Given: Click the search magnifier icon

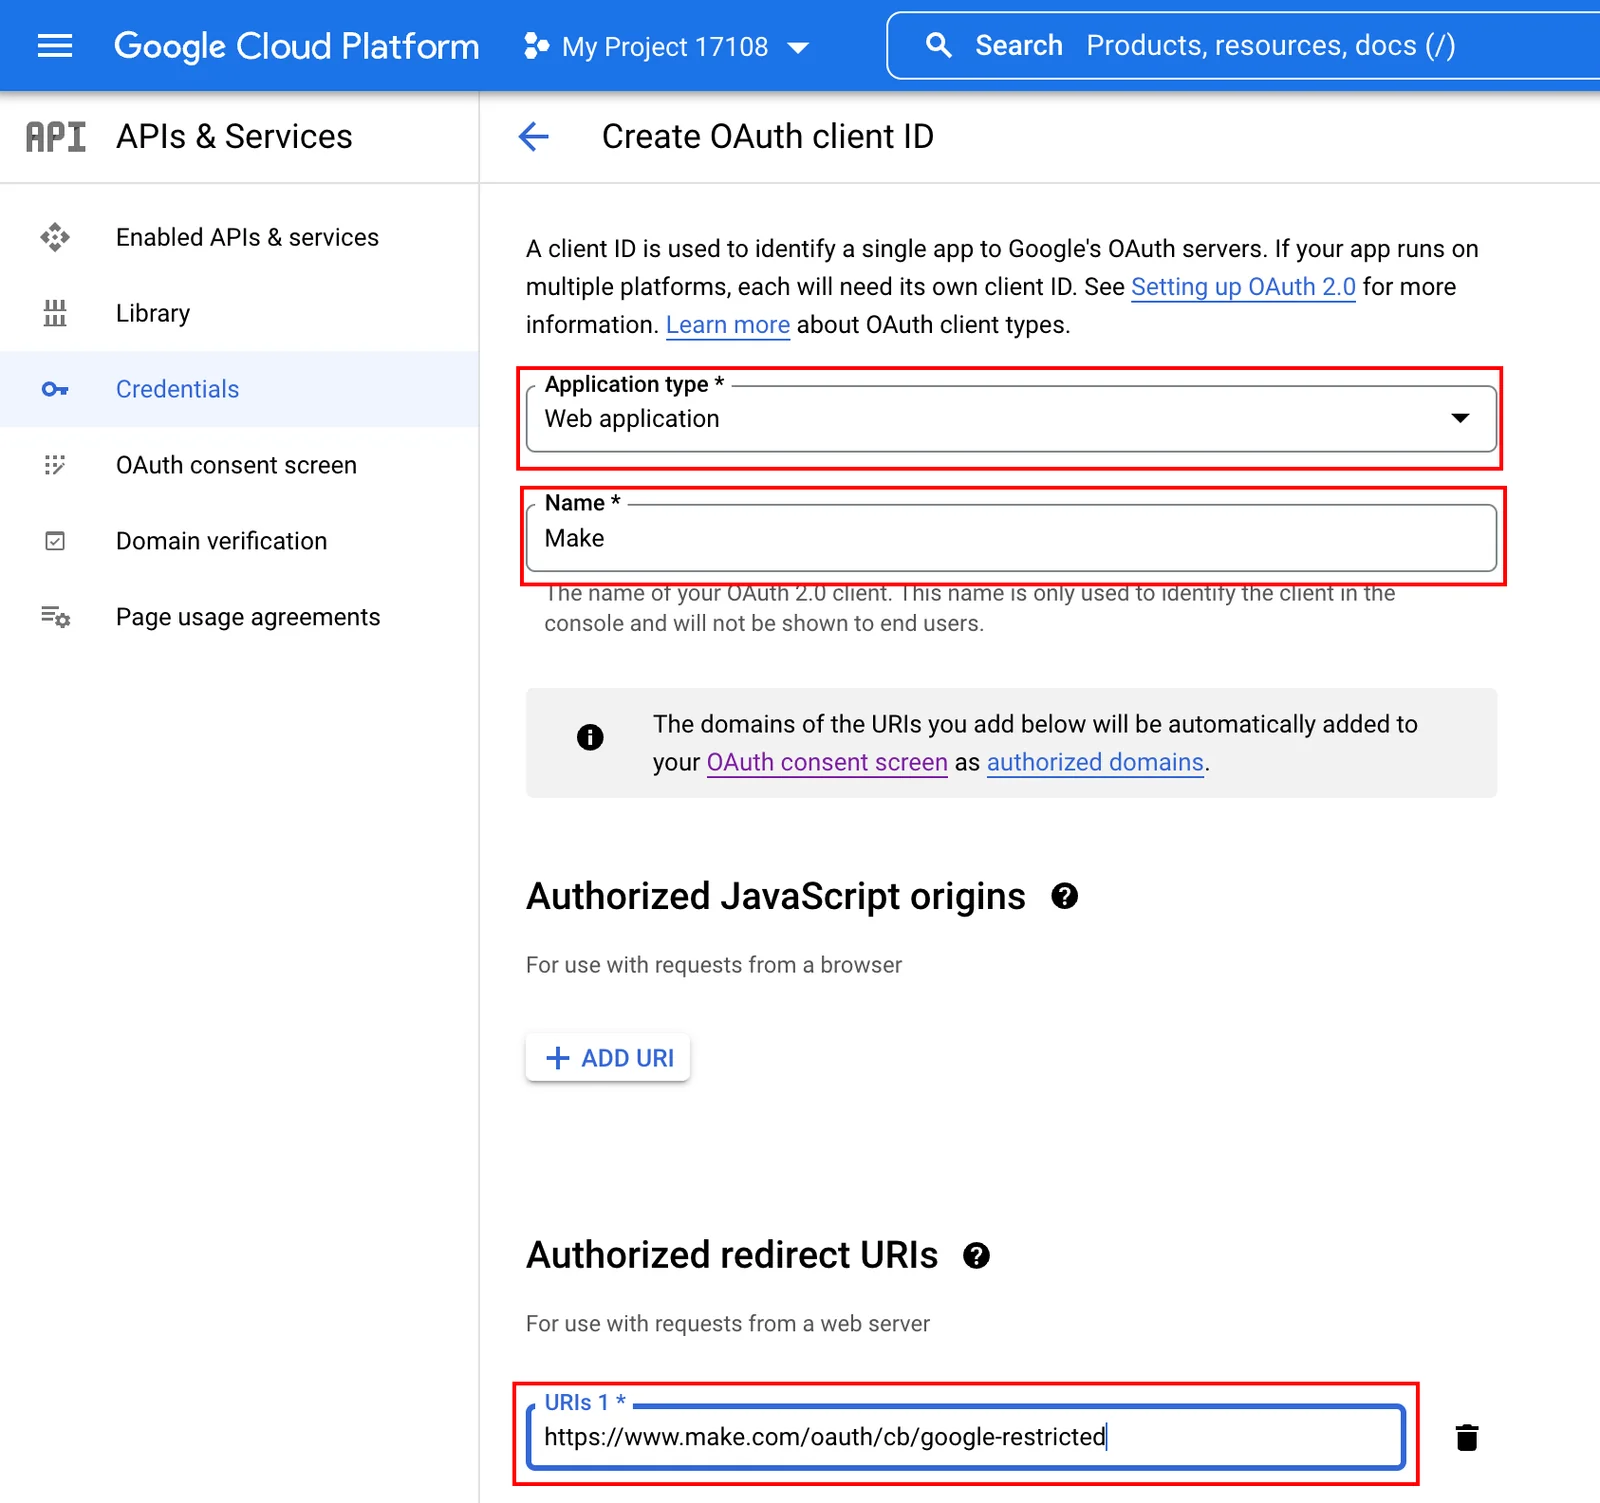Looking at the screenshot, I should pos(938,45).
